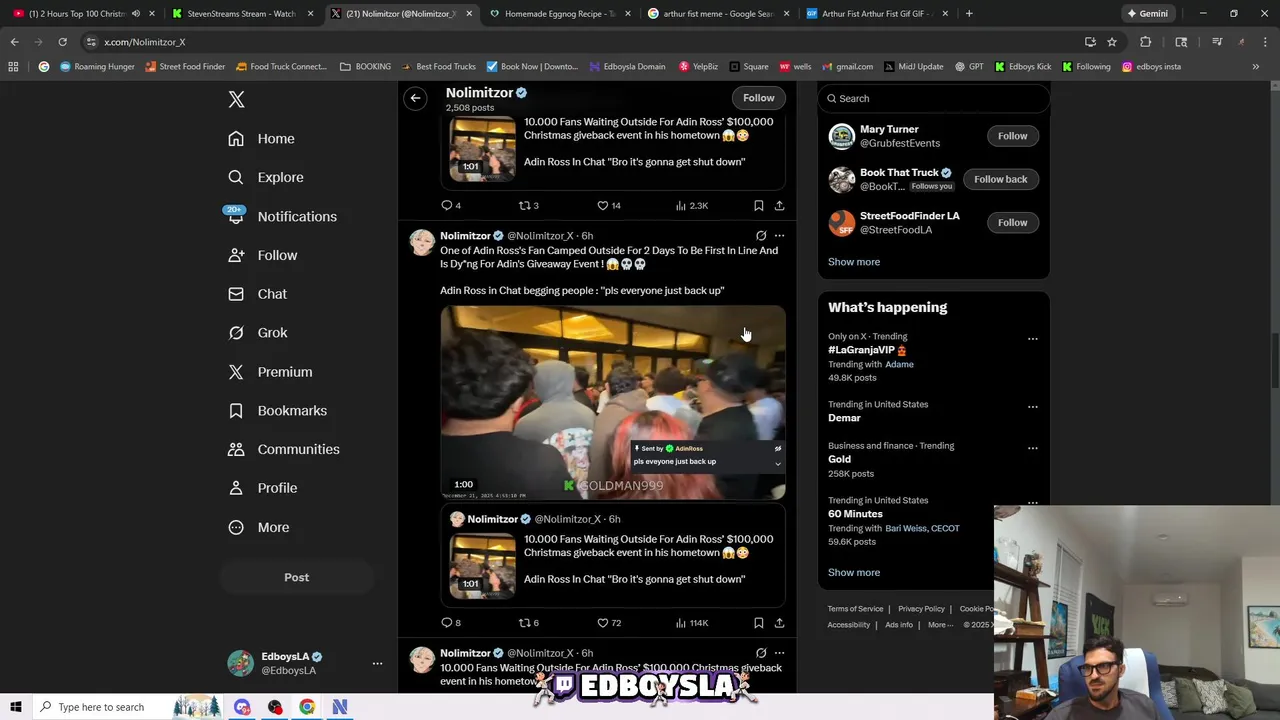Share the post with 2.3K views
This screenshot has height=720, width=1280.
[779, 205]
